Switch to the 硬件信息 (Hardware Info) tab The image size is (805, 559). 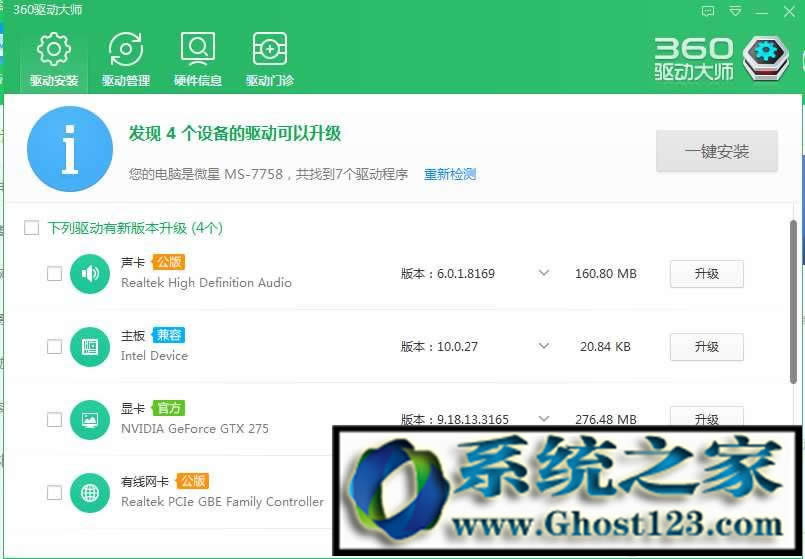[x=197, y=59]
